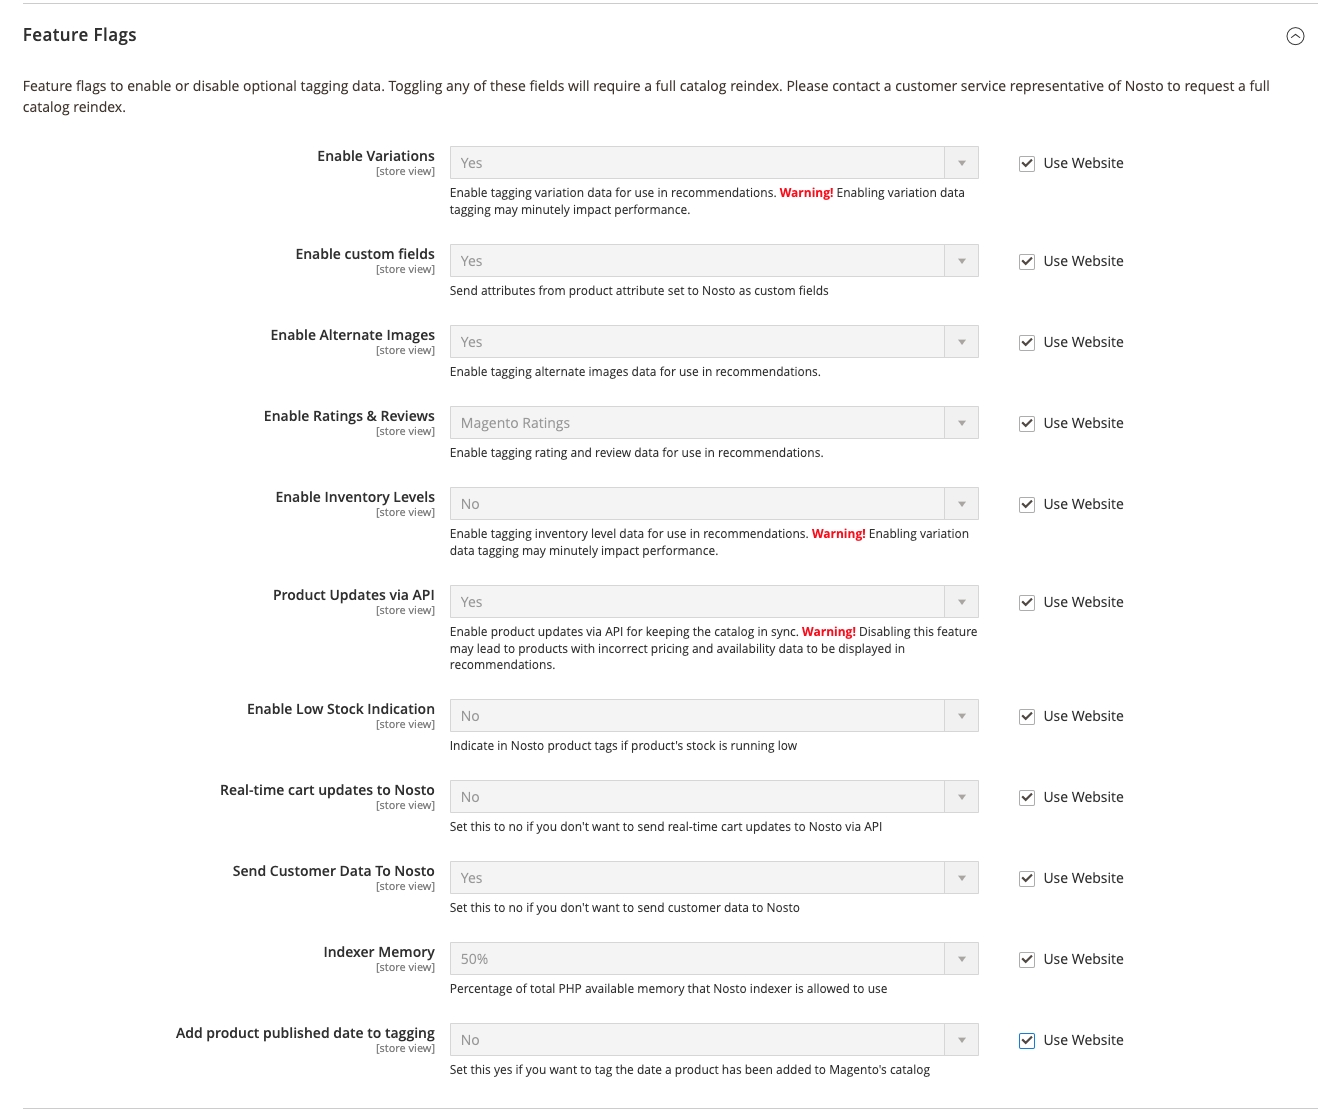Collapse the Feature Flags section

(x=1295, y=36)
